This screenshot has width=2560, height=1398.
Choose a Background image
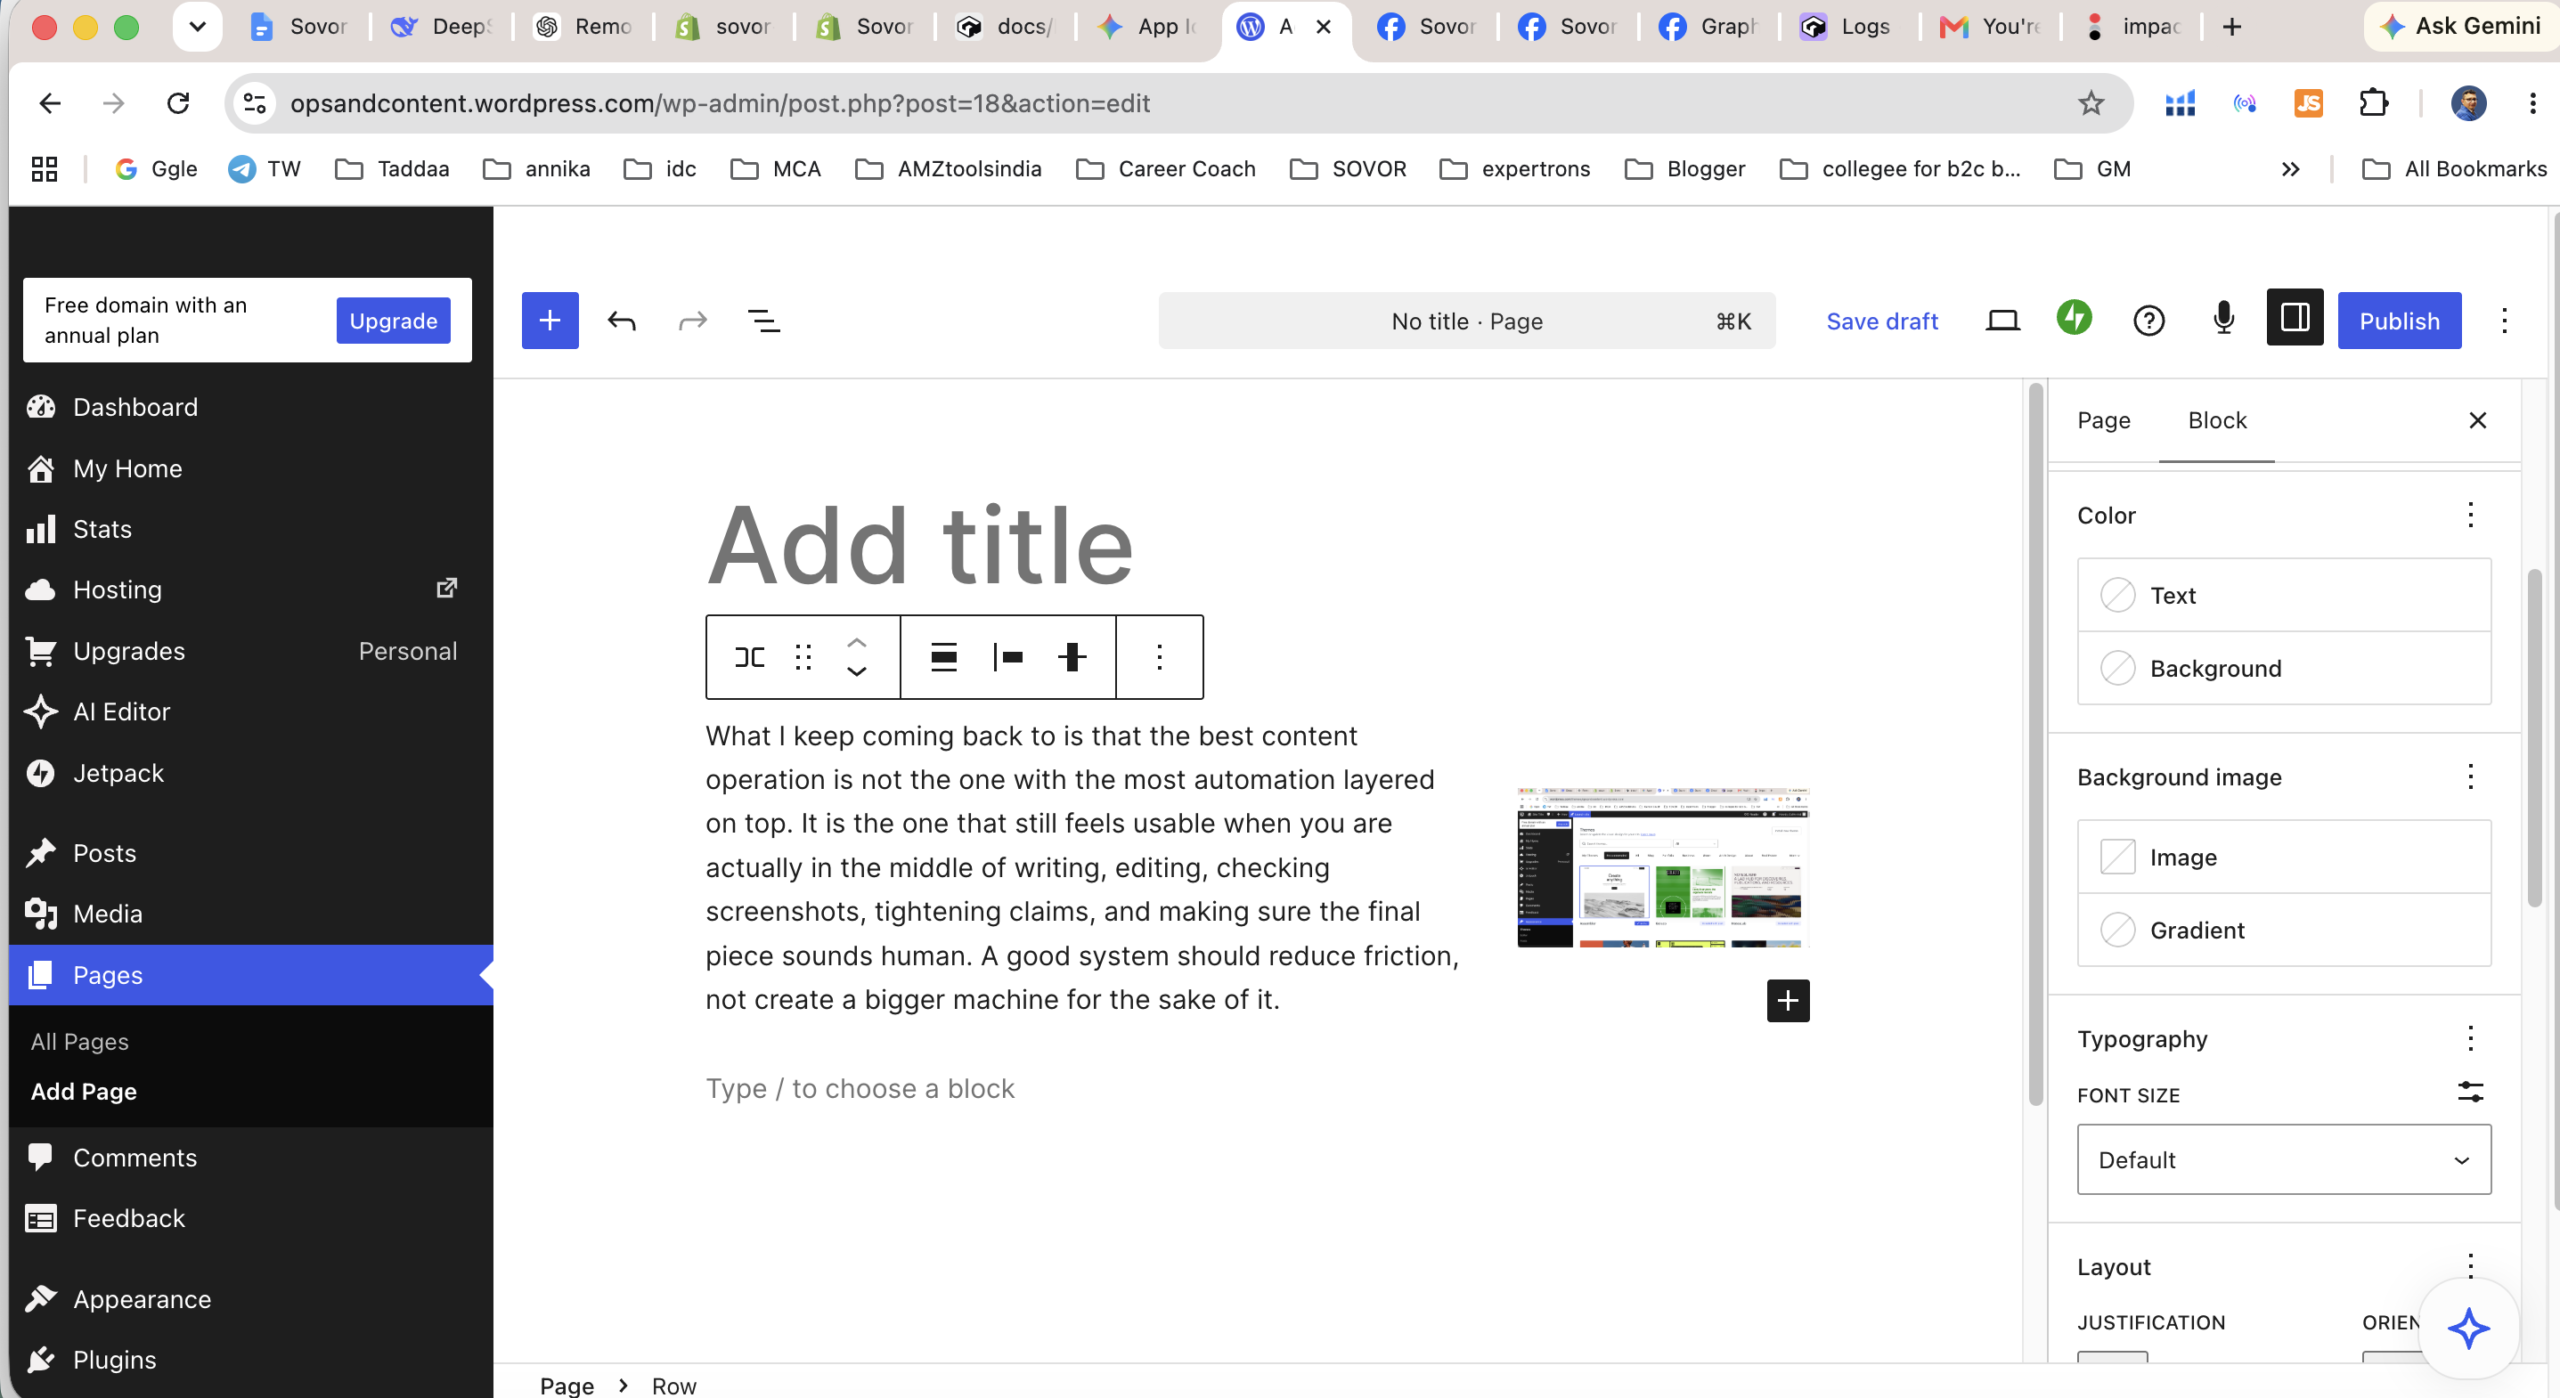pos(2284,857)
